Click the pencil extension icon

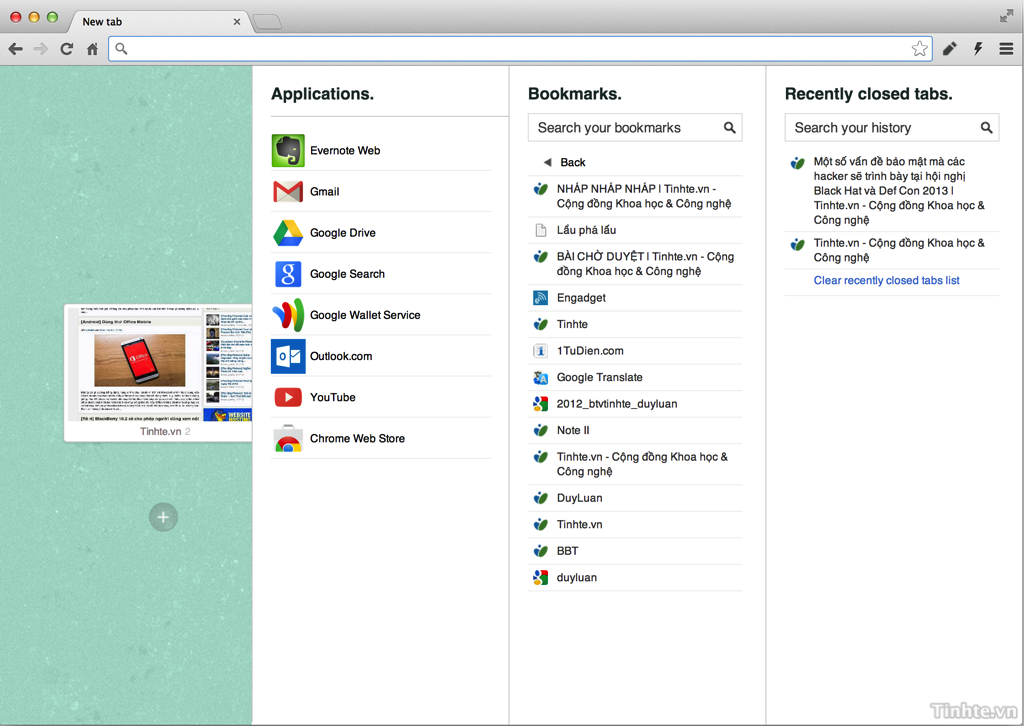950,49
